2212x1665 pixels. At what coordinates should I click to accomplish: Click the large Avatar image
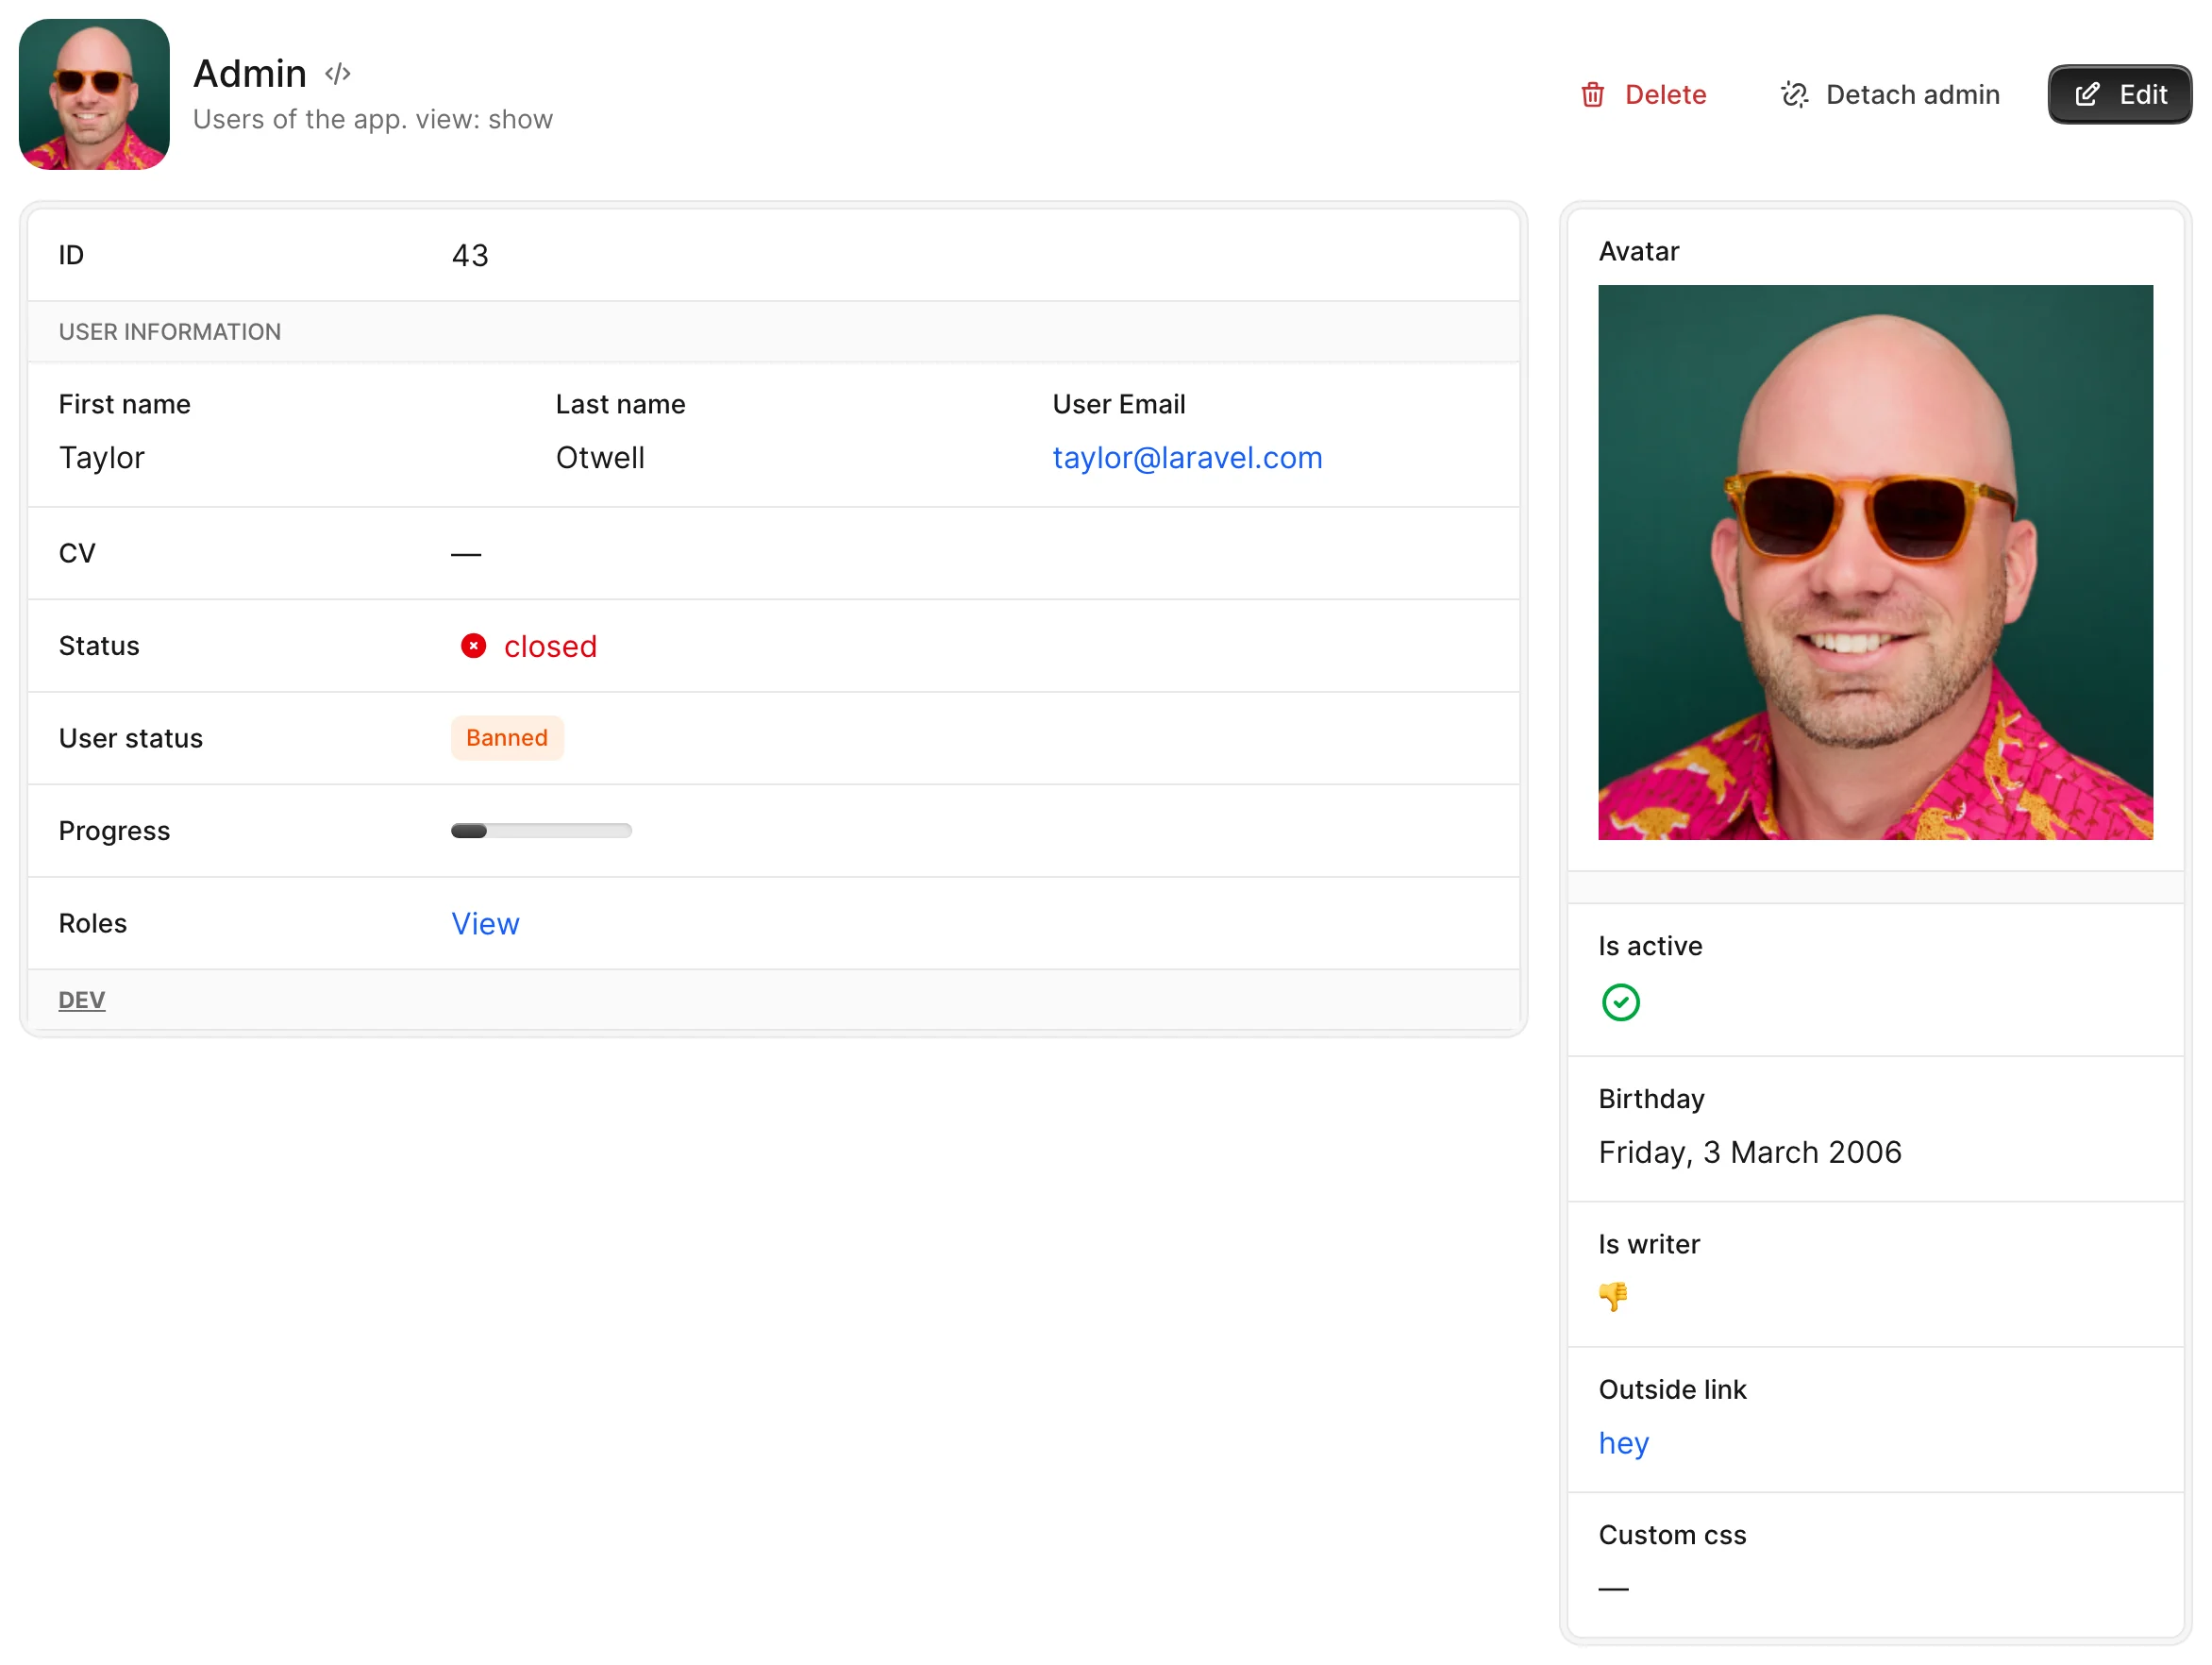click(x=1875, y=563)
